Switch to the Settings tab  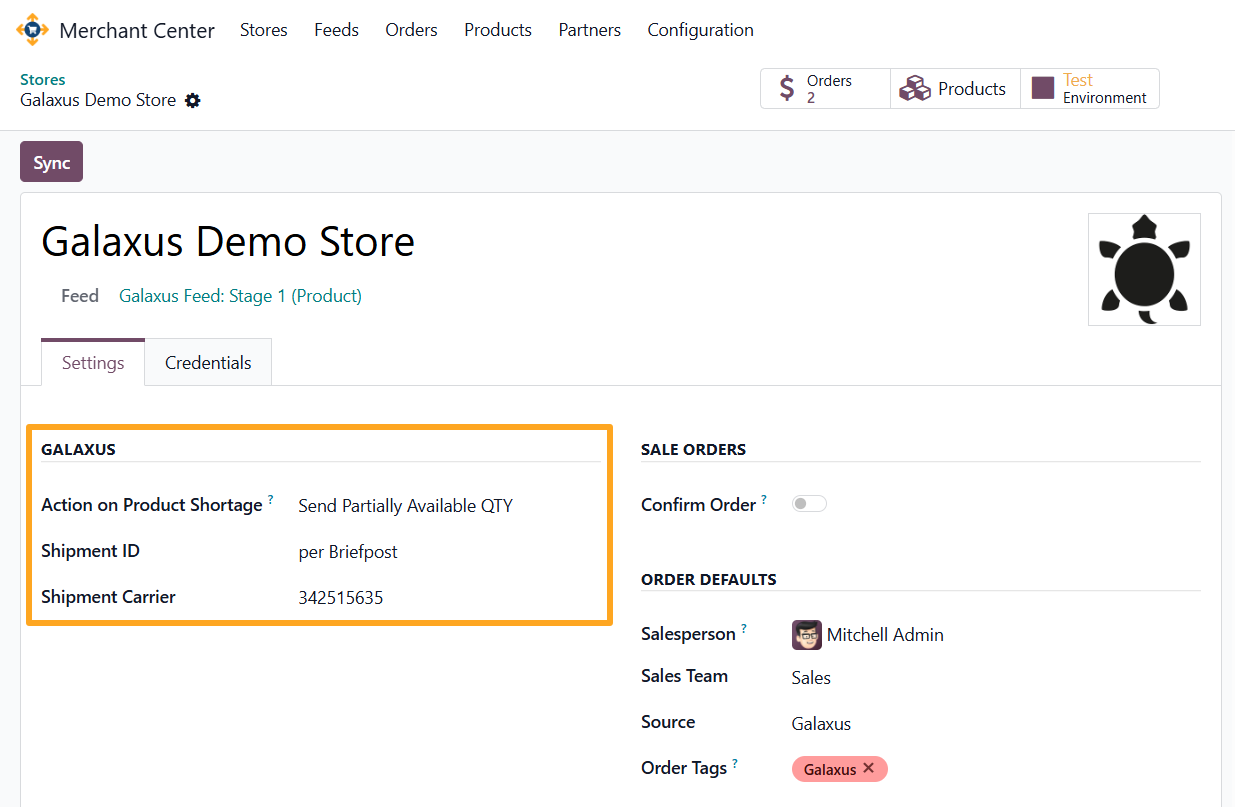(93, 363)
